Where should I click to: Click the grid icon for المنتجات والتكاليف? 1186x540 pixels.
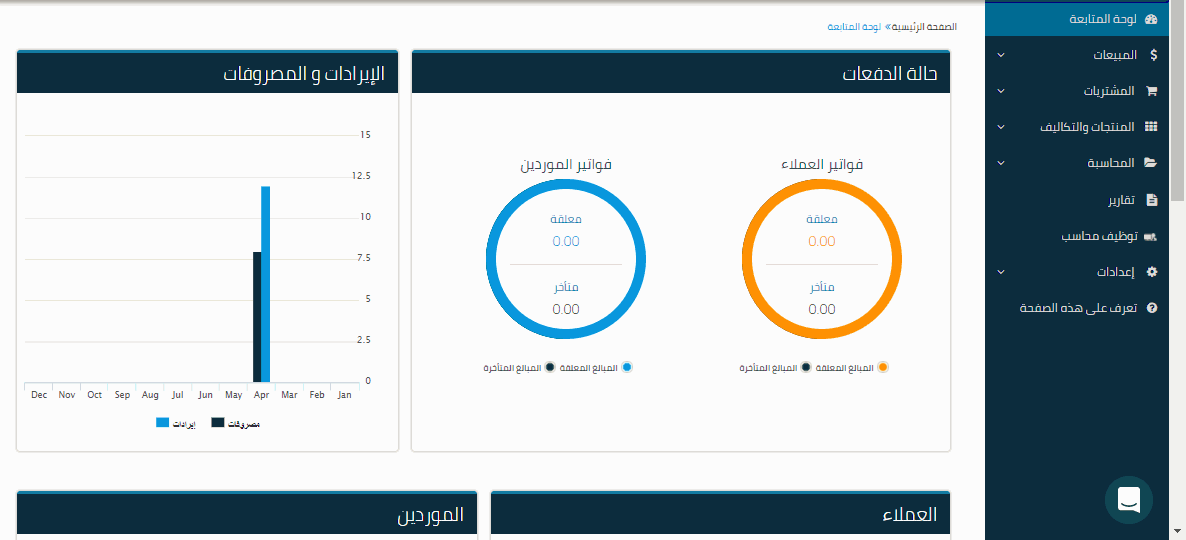1151,127
